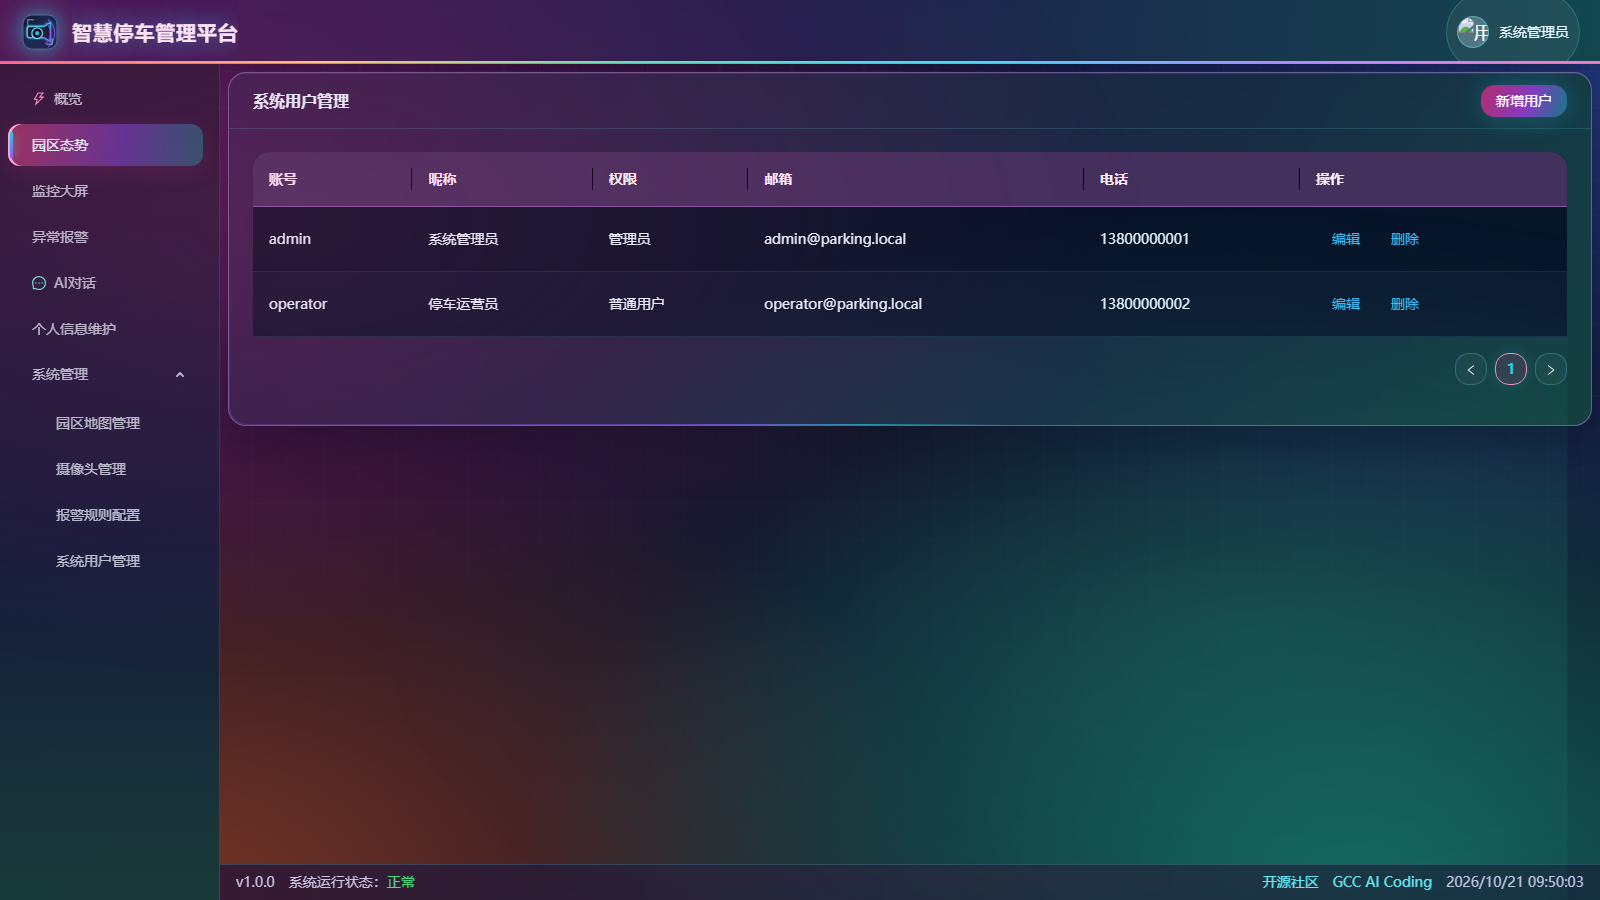Open the 开源社区 footer link
Screen dimensions: 1600x900
(x=1290, y=882)
